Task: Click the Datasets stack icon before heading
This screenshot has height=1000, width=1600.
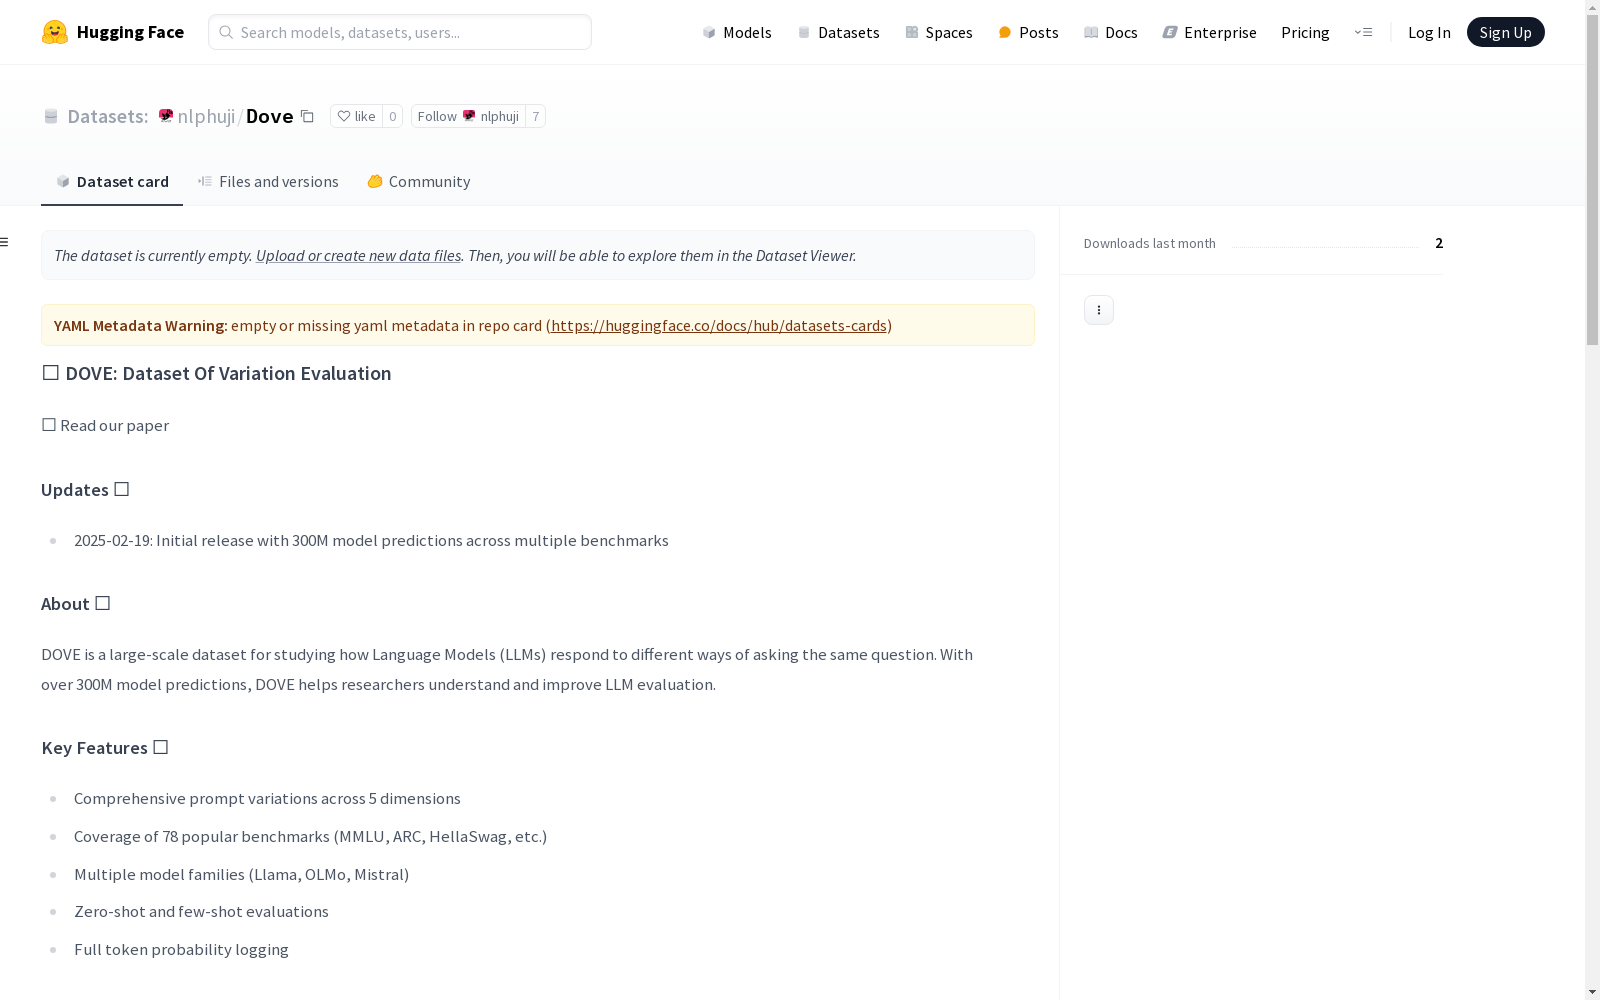Action: point(51,116)
